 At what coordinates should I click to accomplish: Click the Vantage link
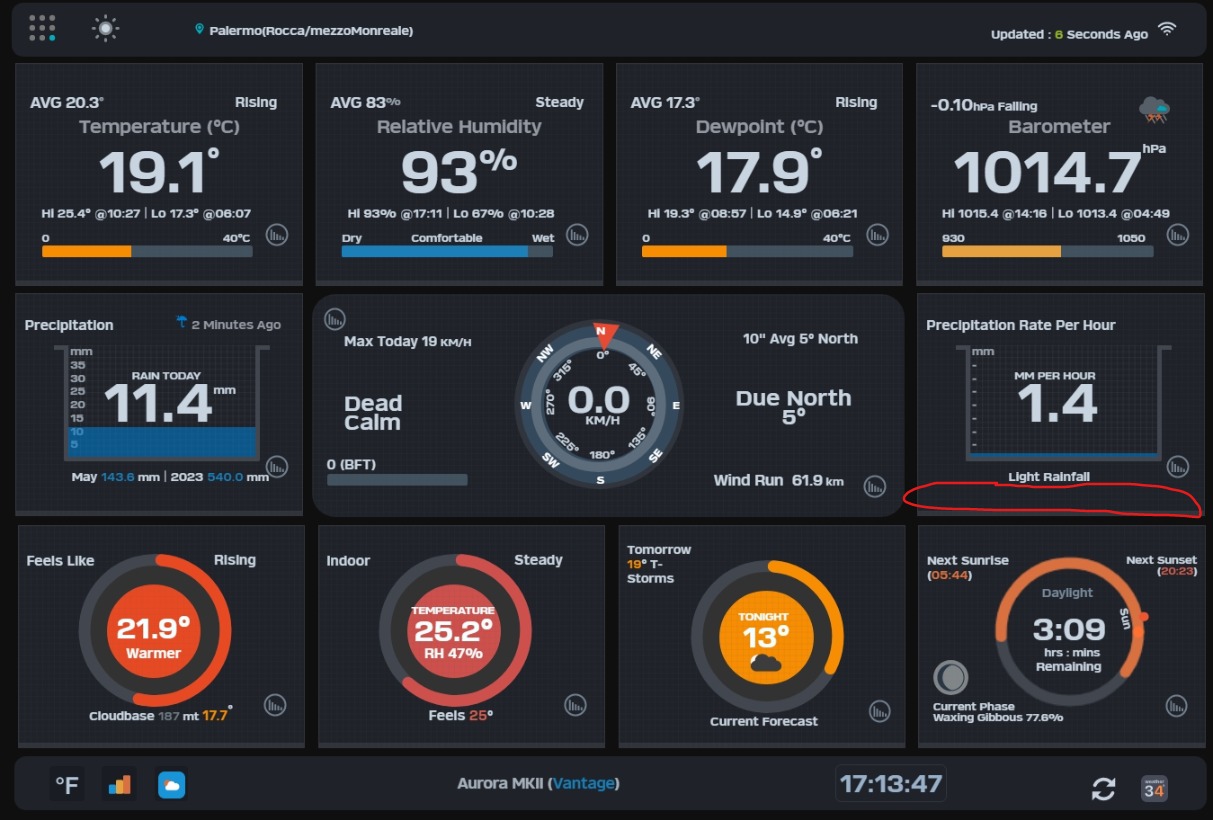[x=583, y=783]
